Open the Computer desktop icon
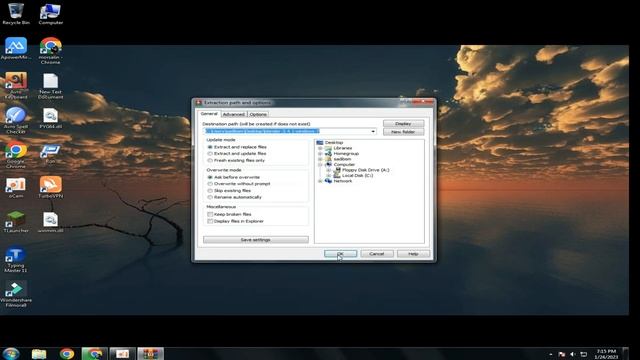 51,13
